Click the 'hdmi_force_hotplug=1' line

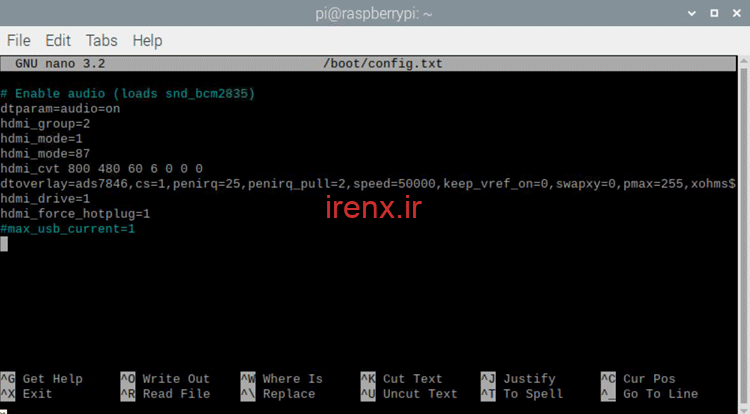pyautogui.click(x=75, y=214)
